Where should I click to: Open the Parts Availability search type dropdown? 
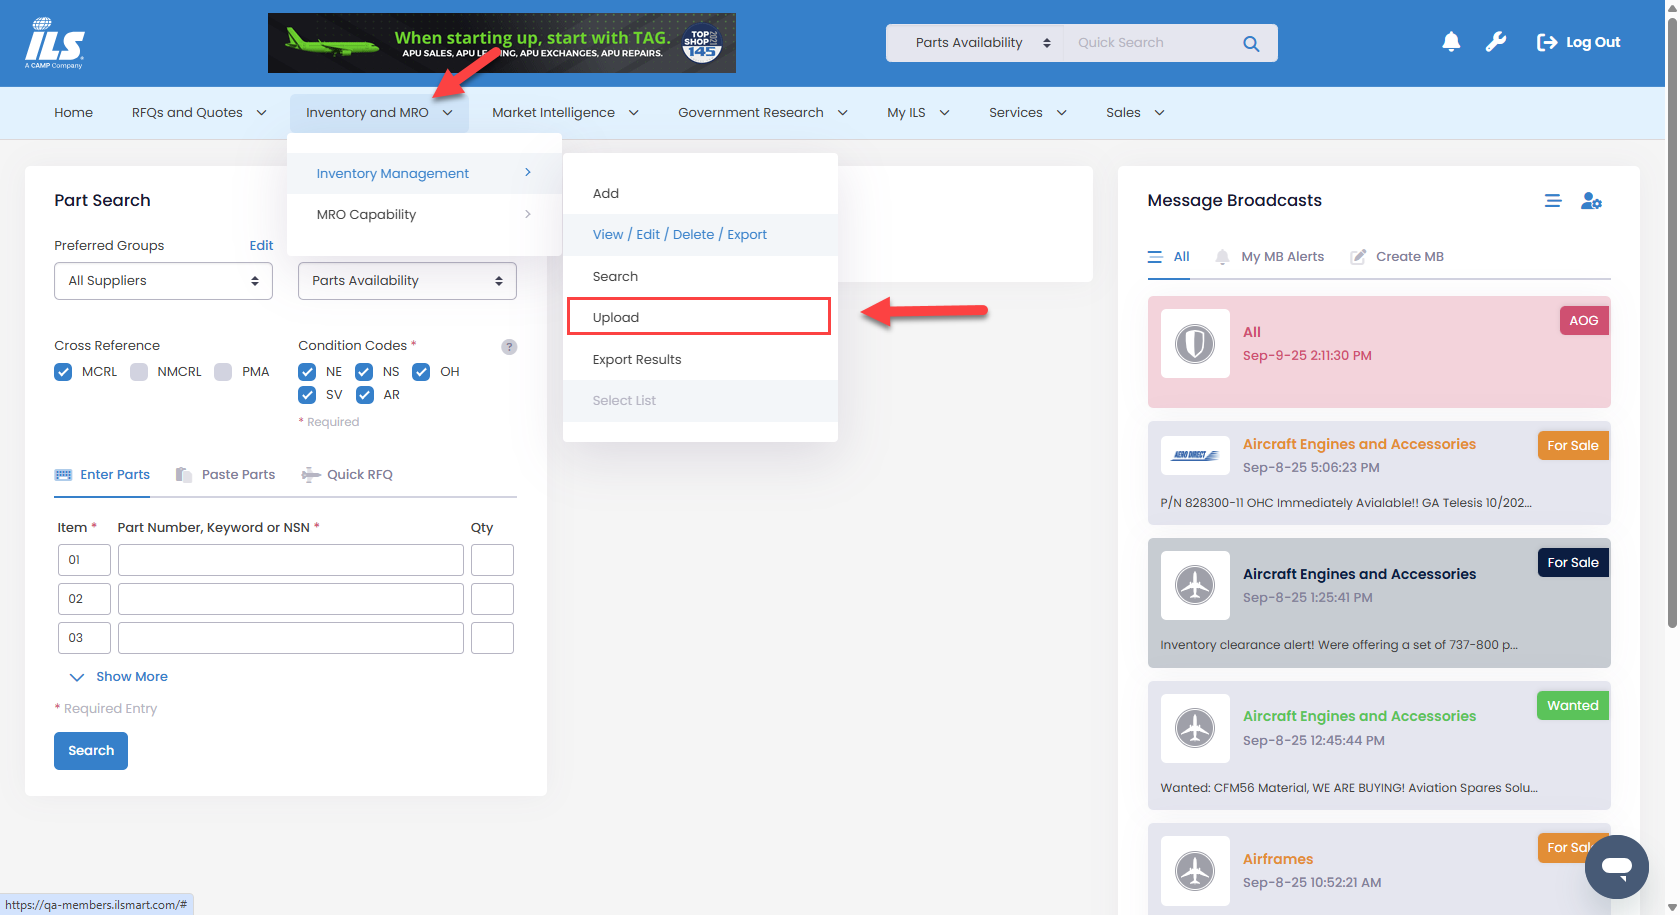[406, 281]
